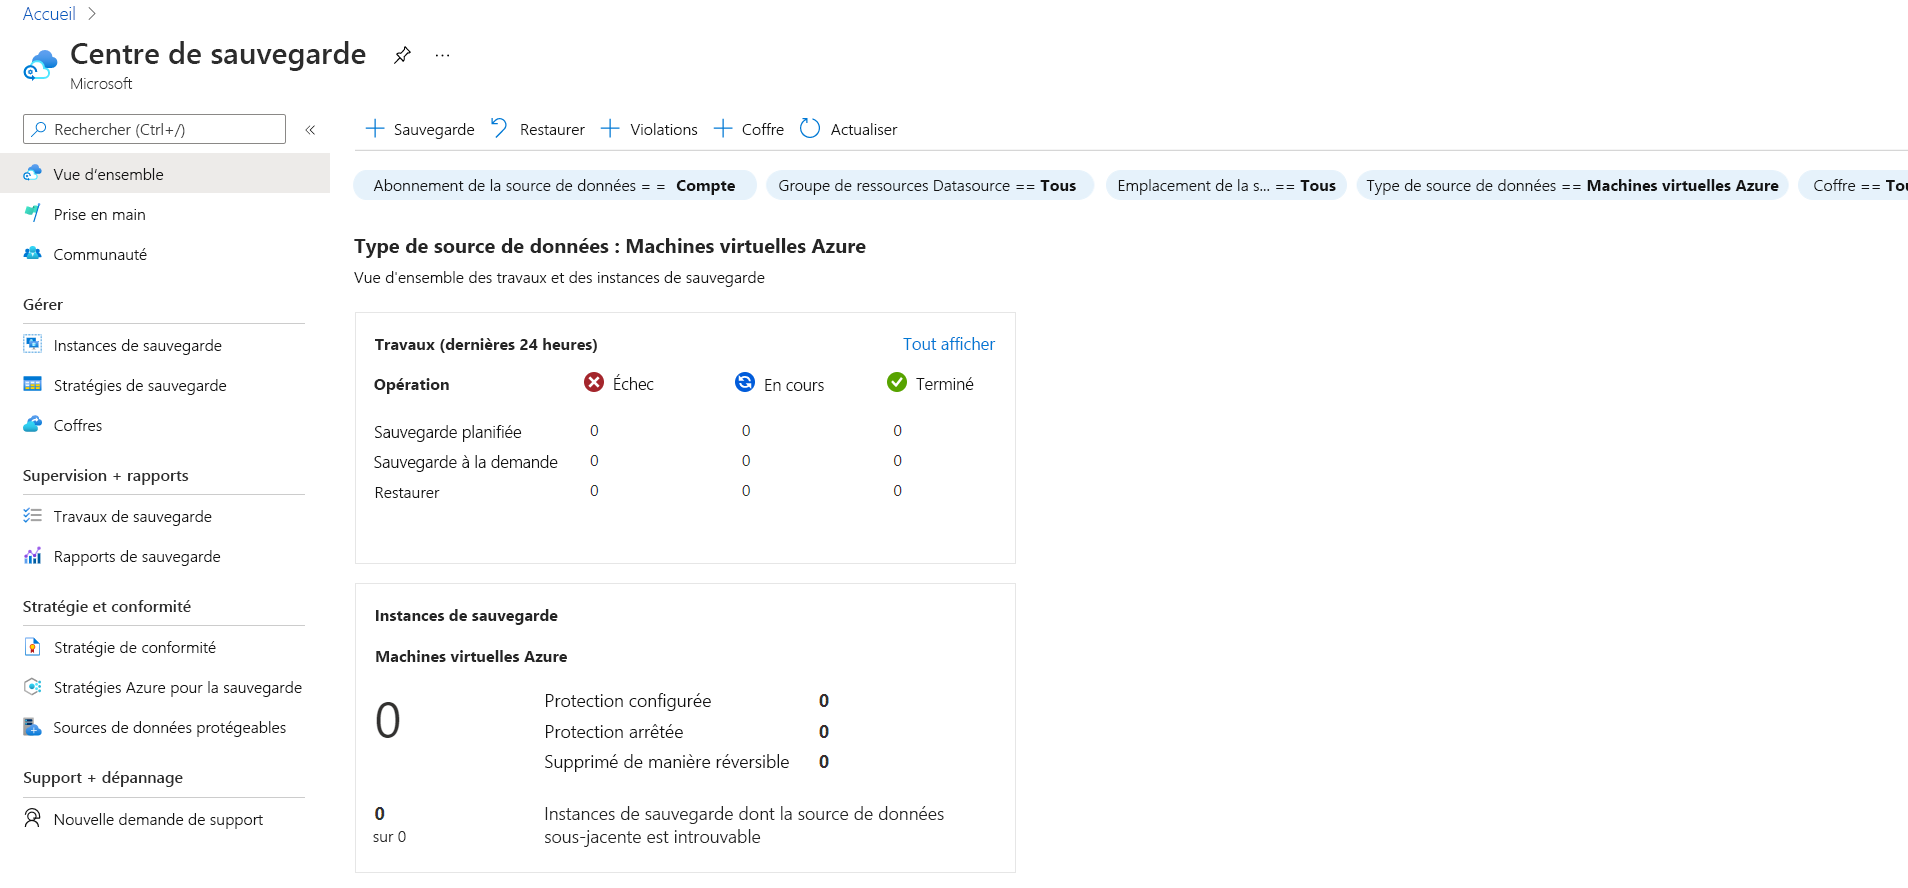Viewport: 1908px width, 888px height.
Task: Open the ellipsis more options menu
Action: click(x=443, y=55)
